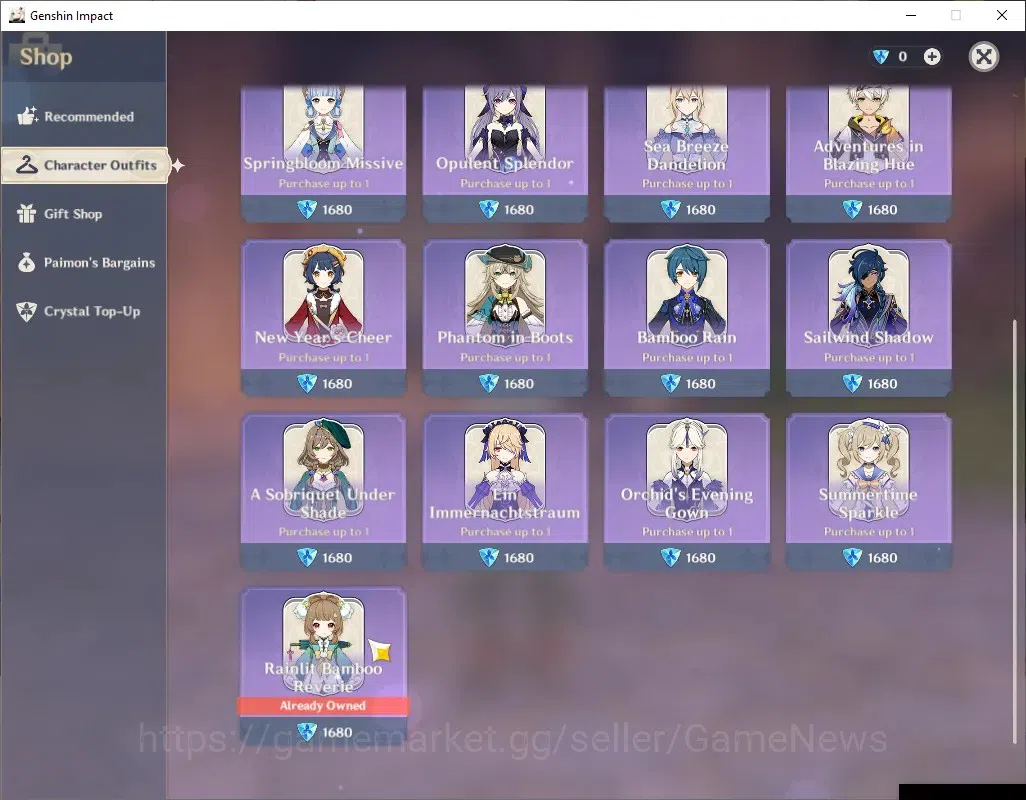The width and height of the screenshot is (1026, 800).
Task: Click the 1680 price of Sea Breeze Dandelion
Action: coord(701,210)
